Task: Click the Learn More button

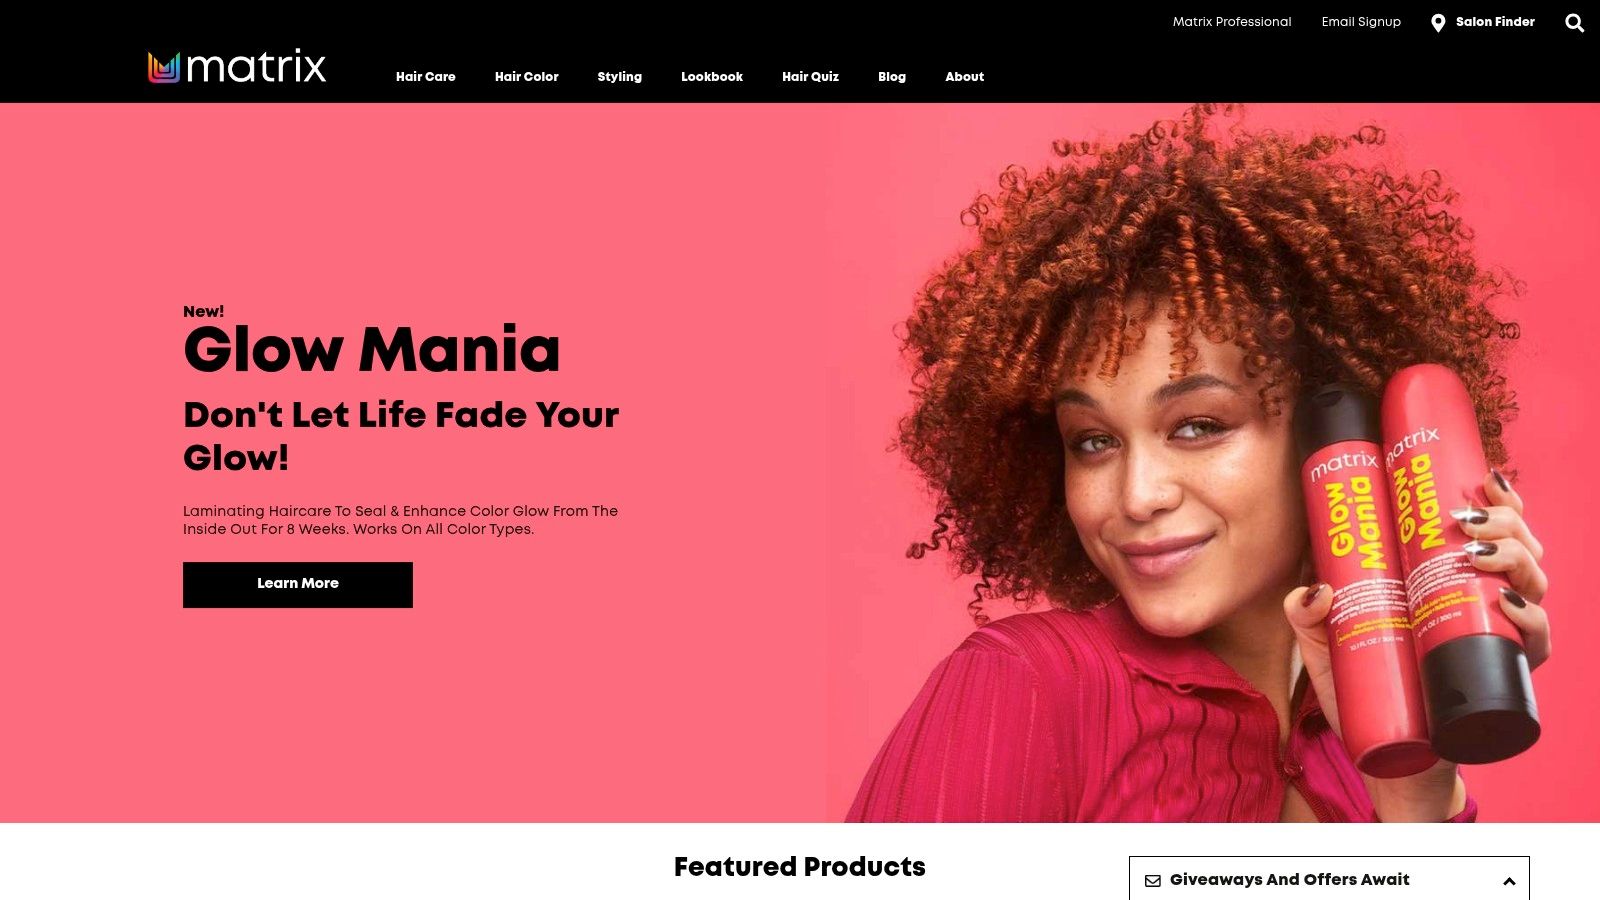Action: pyautogui.click(x=298, y=585)
